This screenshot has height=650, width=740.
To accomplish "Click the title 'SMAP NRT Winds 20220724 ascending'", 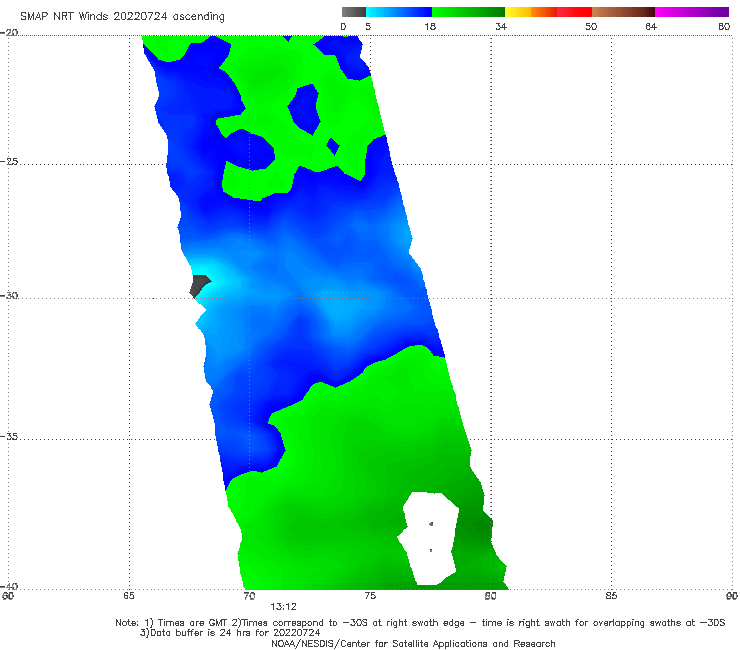I will tap(122, 16).
